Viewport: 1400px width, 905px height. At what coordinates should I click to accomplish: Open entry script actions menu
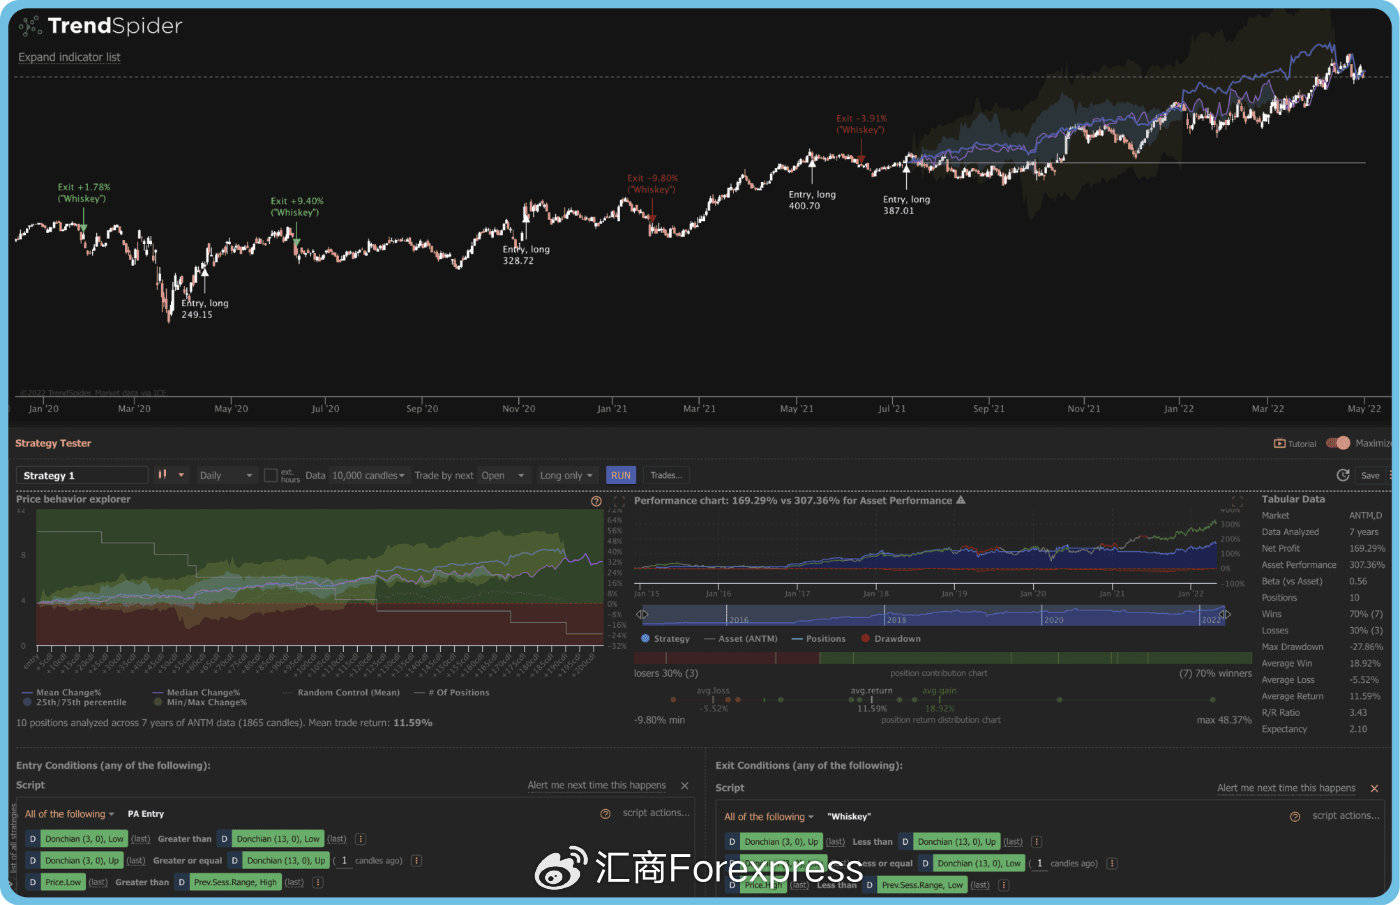(656, 813)
